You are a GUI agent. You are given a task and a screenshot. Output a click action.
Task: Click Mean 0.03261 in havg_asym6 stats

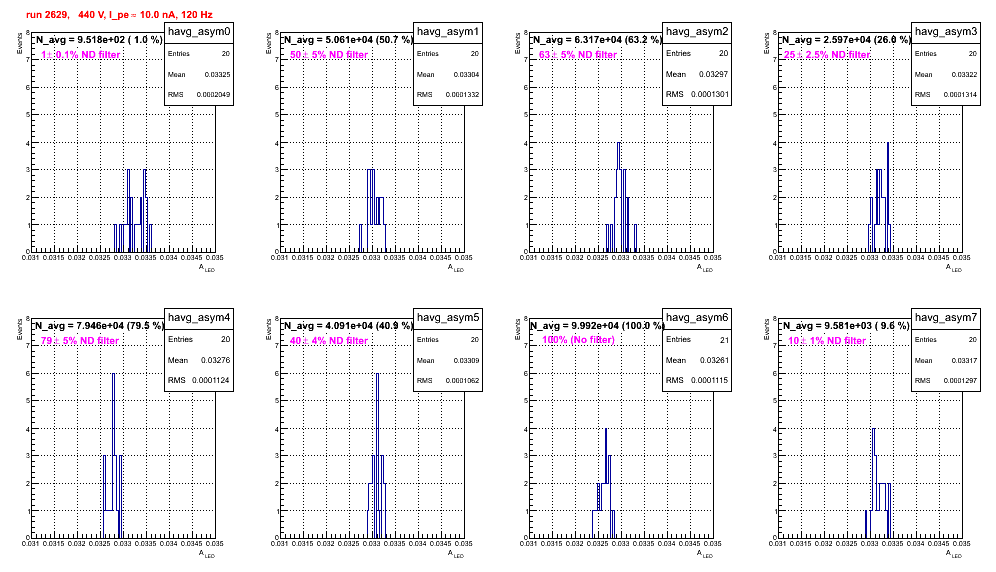tap(697, 360)
